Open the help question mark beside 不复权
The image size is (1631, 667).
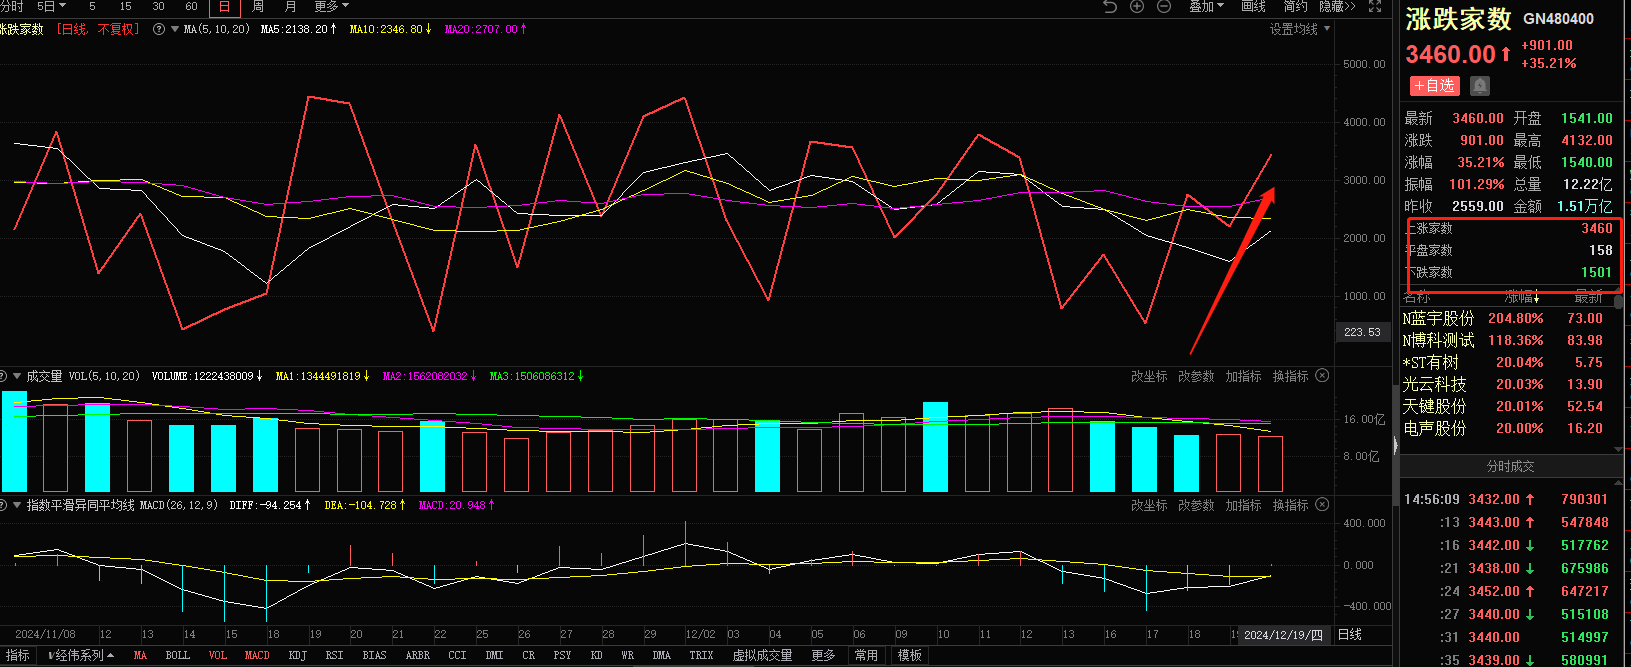[x=159, y=29]
